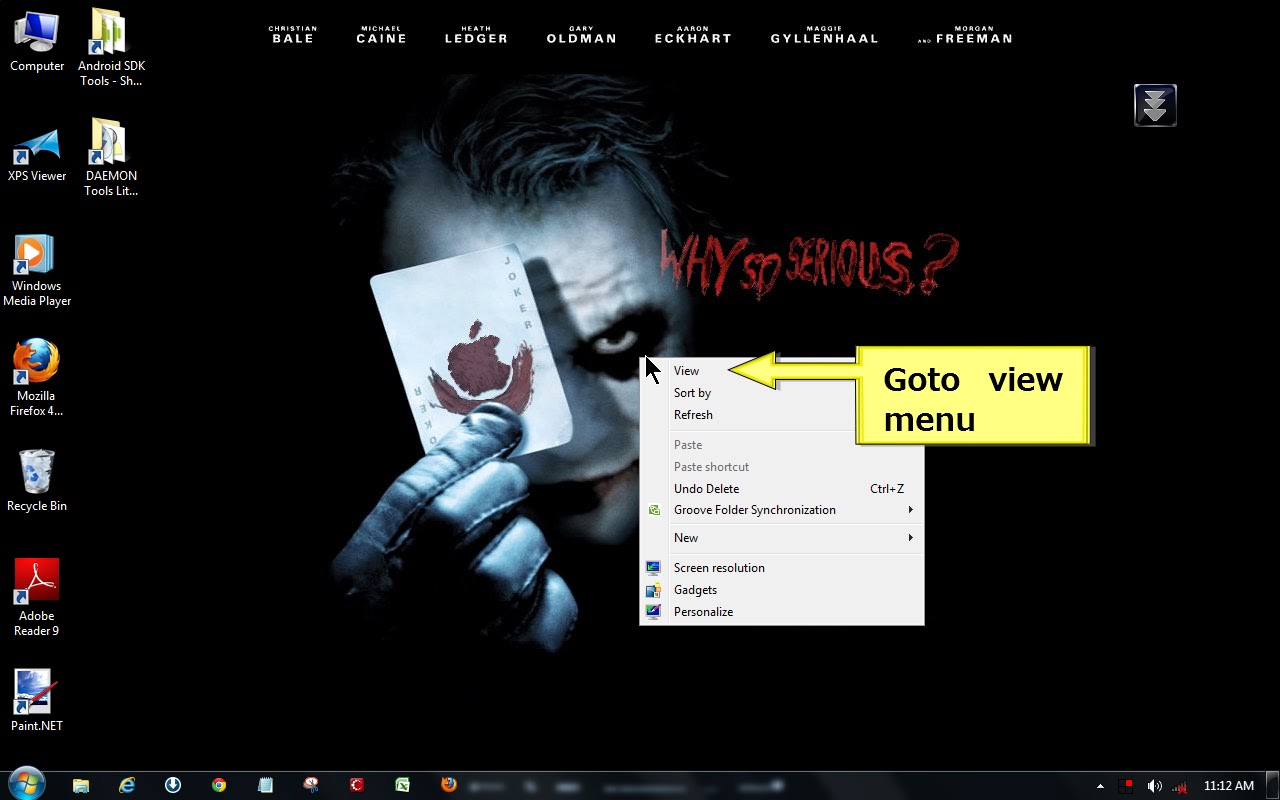Open DAEMON Tools Lite

110,145
